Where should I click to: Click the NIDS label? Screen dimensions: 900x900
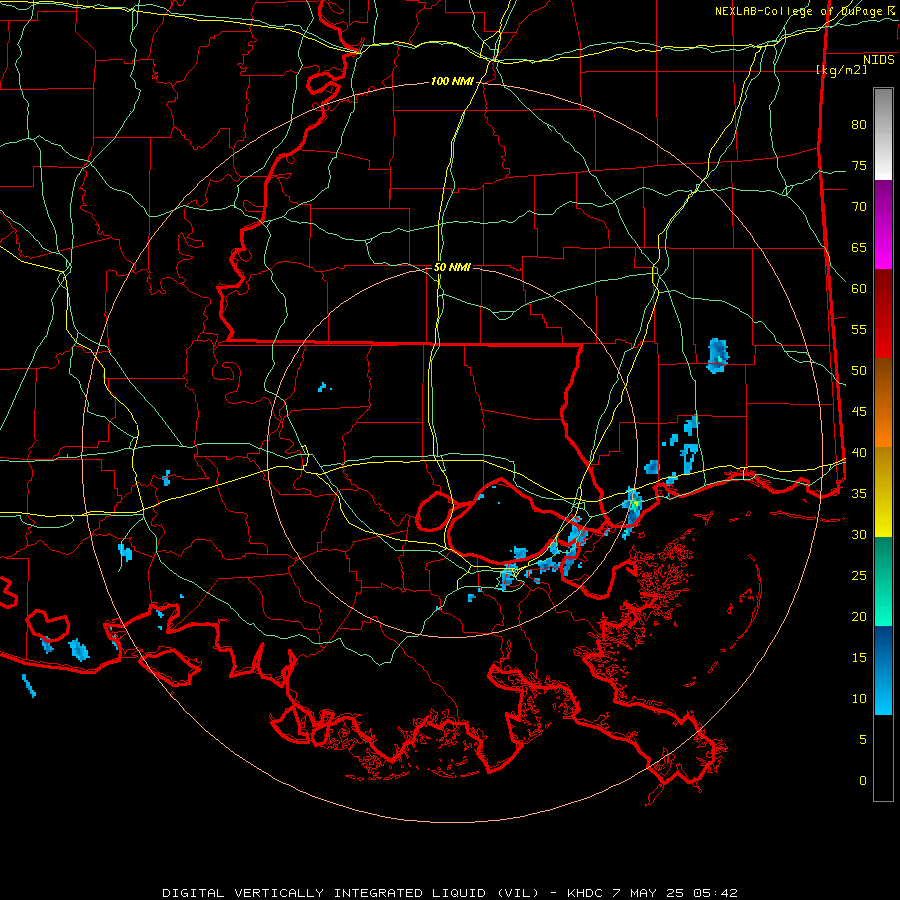coord(879,60)
